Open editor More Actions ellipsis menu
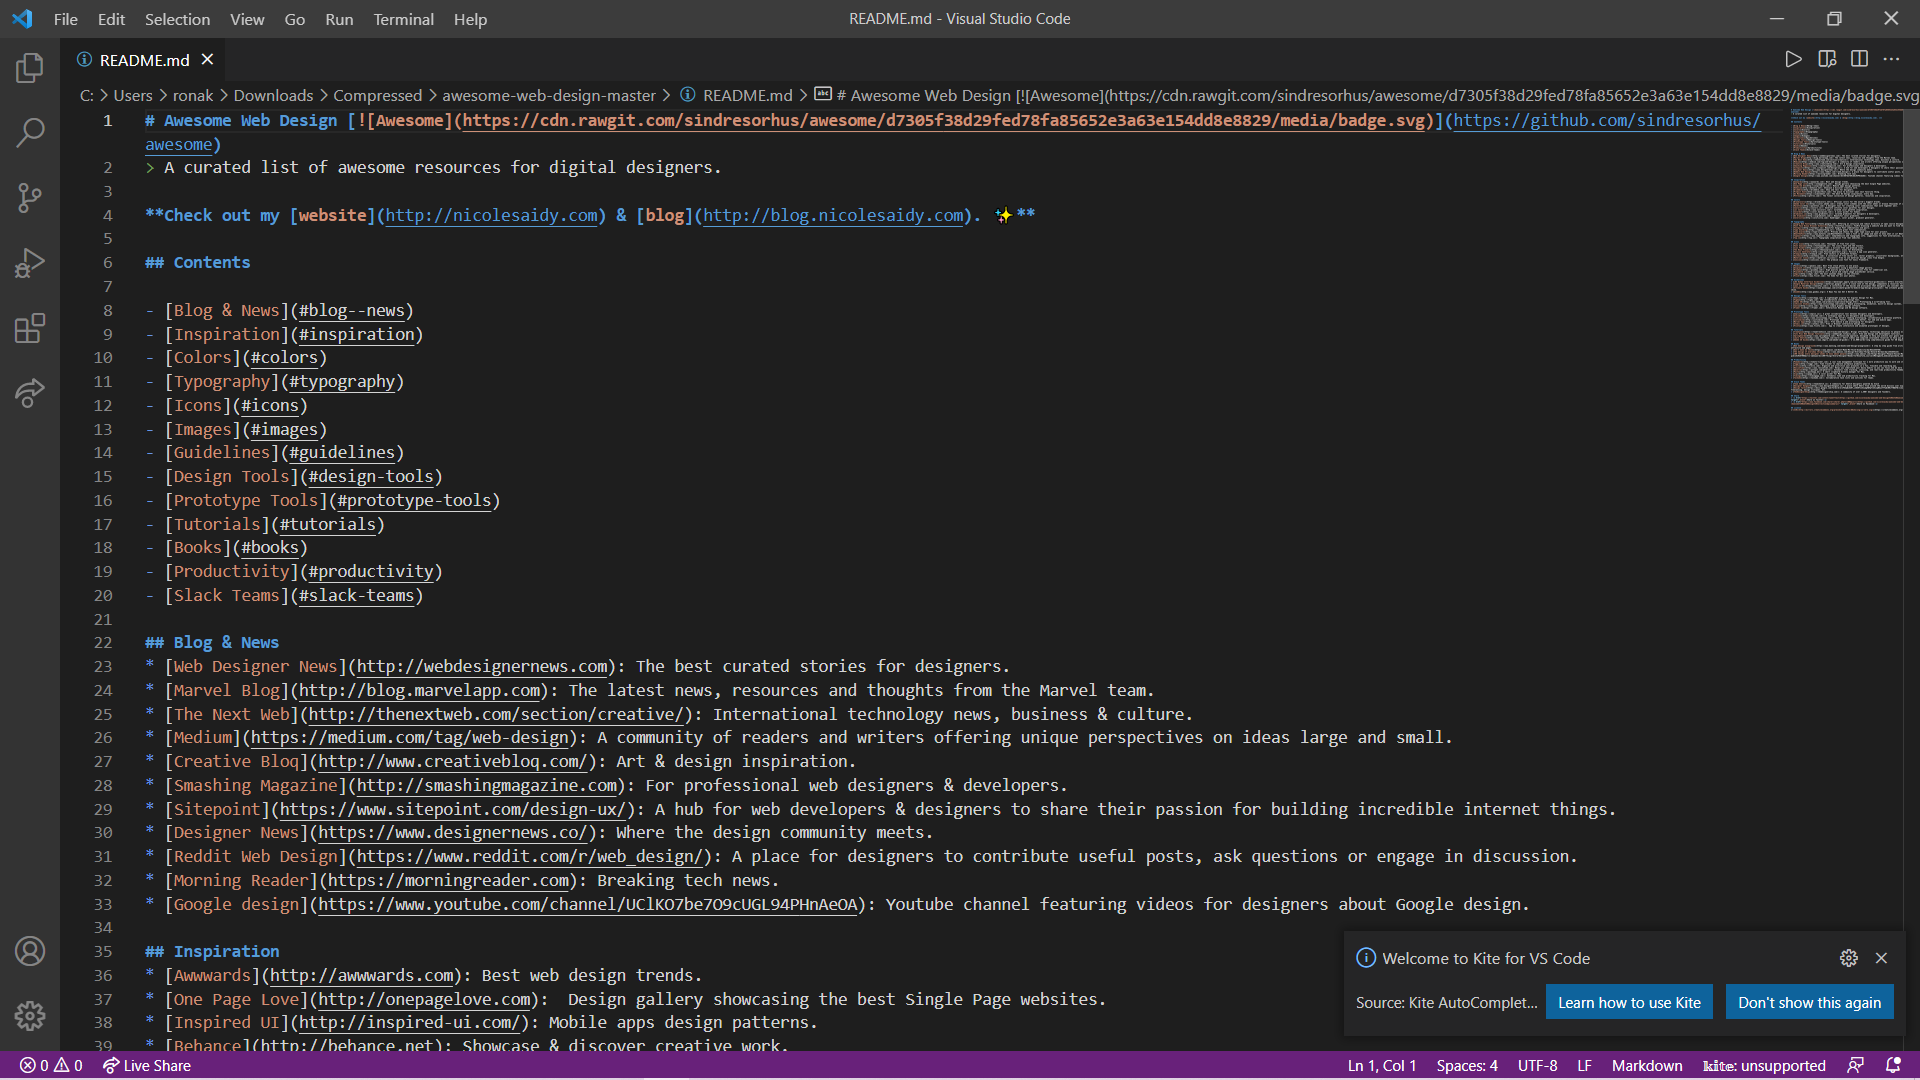Viewport: 1920px width, 1080px height. click(1891, 59)
